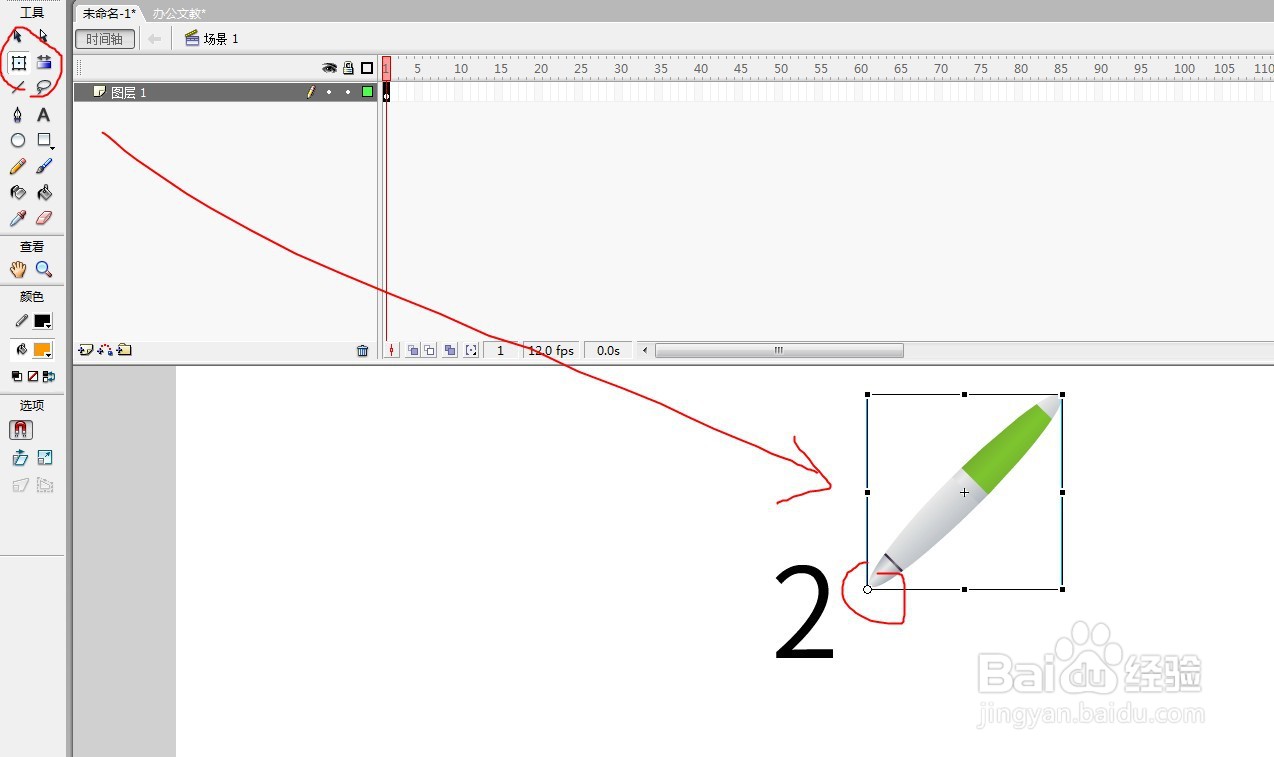Image resolution: width=1274 pixels, height=757 pixels.
Task: Click the Black and White colors icon
Action: (x=17, y=376)
